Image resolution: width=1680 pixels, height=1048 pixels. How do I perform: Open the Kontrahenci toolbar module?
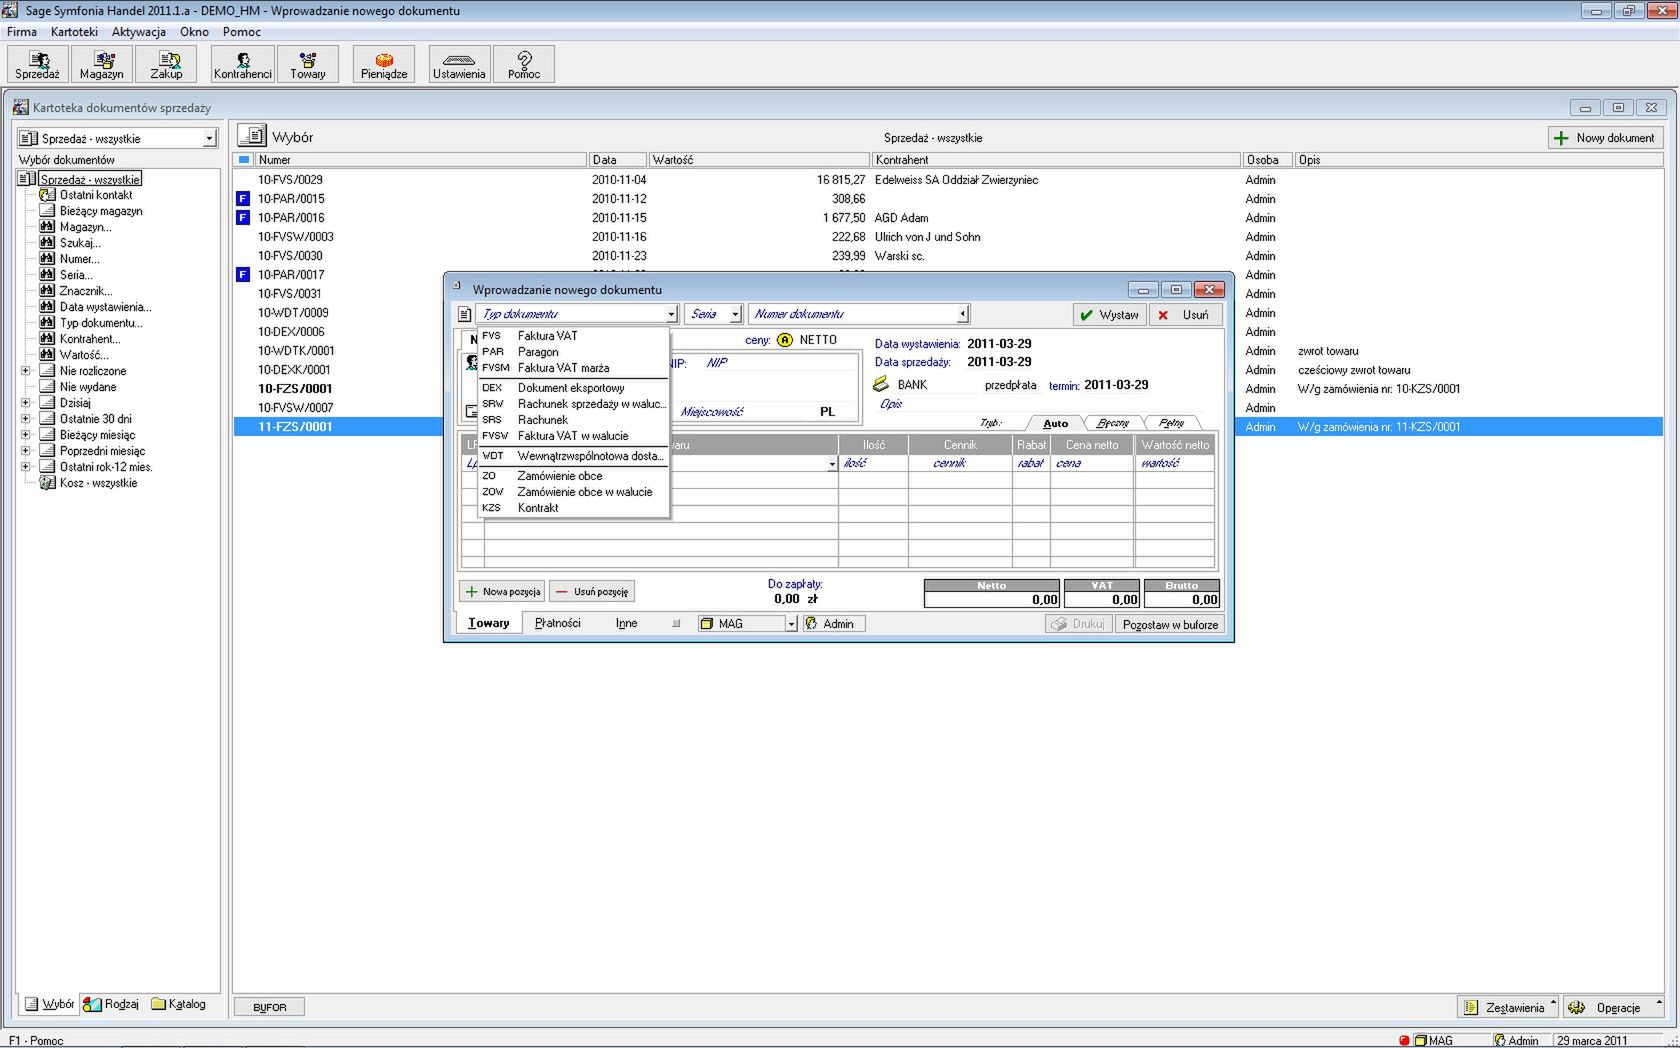[243, 64]
